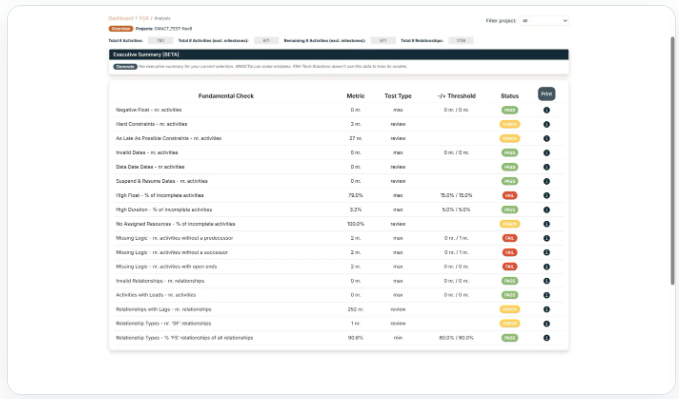679x399 pixels.
Task: Go to FCA breadcrumb link
Action: pyautogui.click(x=144, y=18)
